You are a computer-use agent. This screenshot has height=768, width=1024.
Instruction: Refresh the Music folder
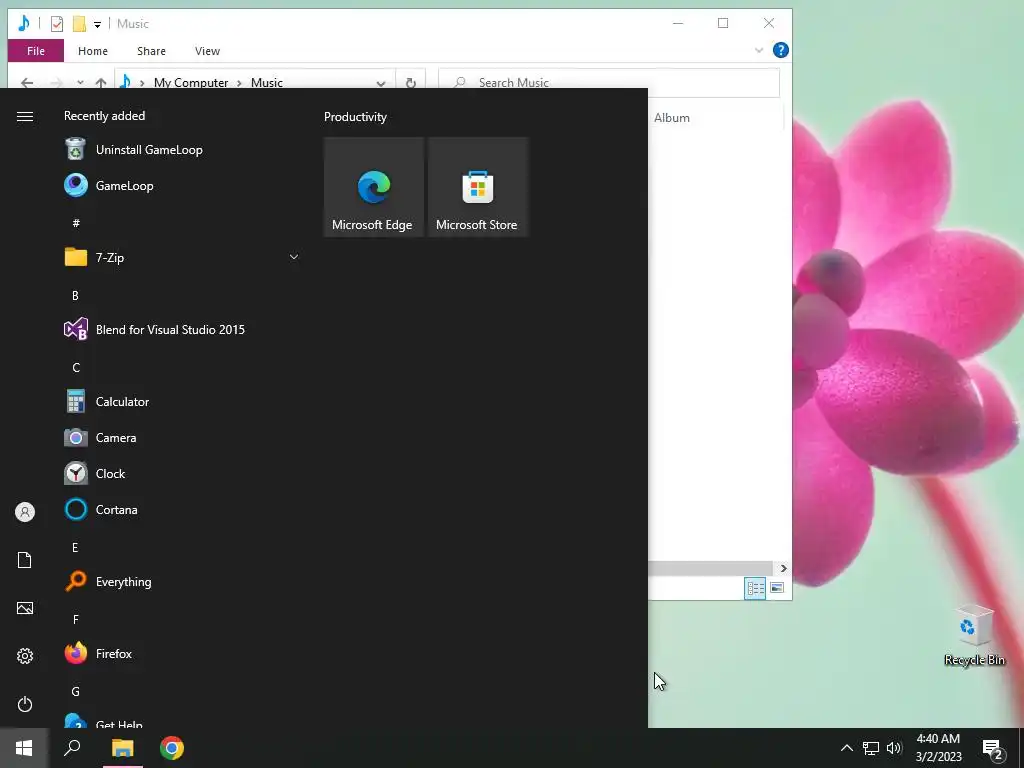pos(411,83)
